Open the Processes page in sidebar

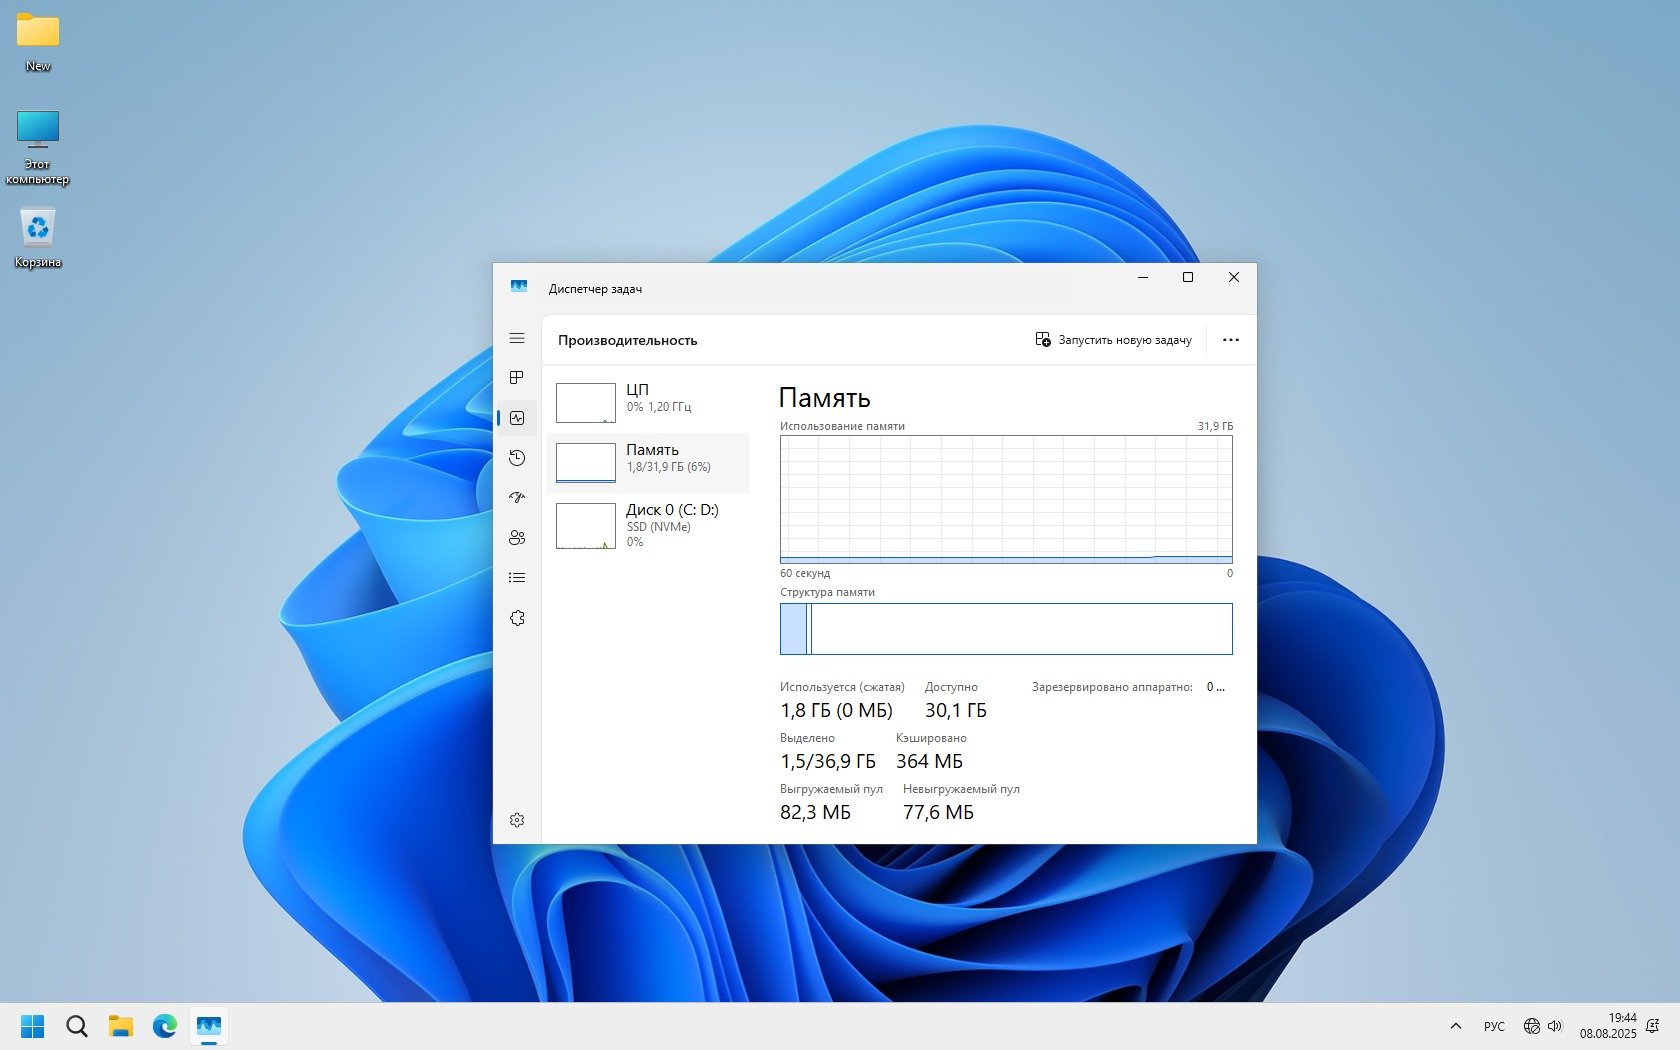517,378
